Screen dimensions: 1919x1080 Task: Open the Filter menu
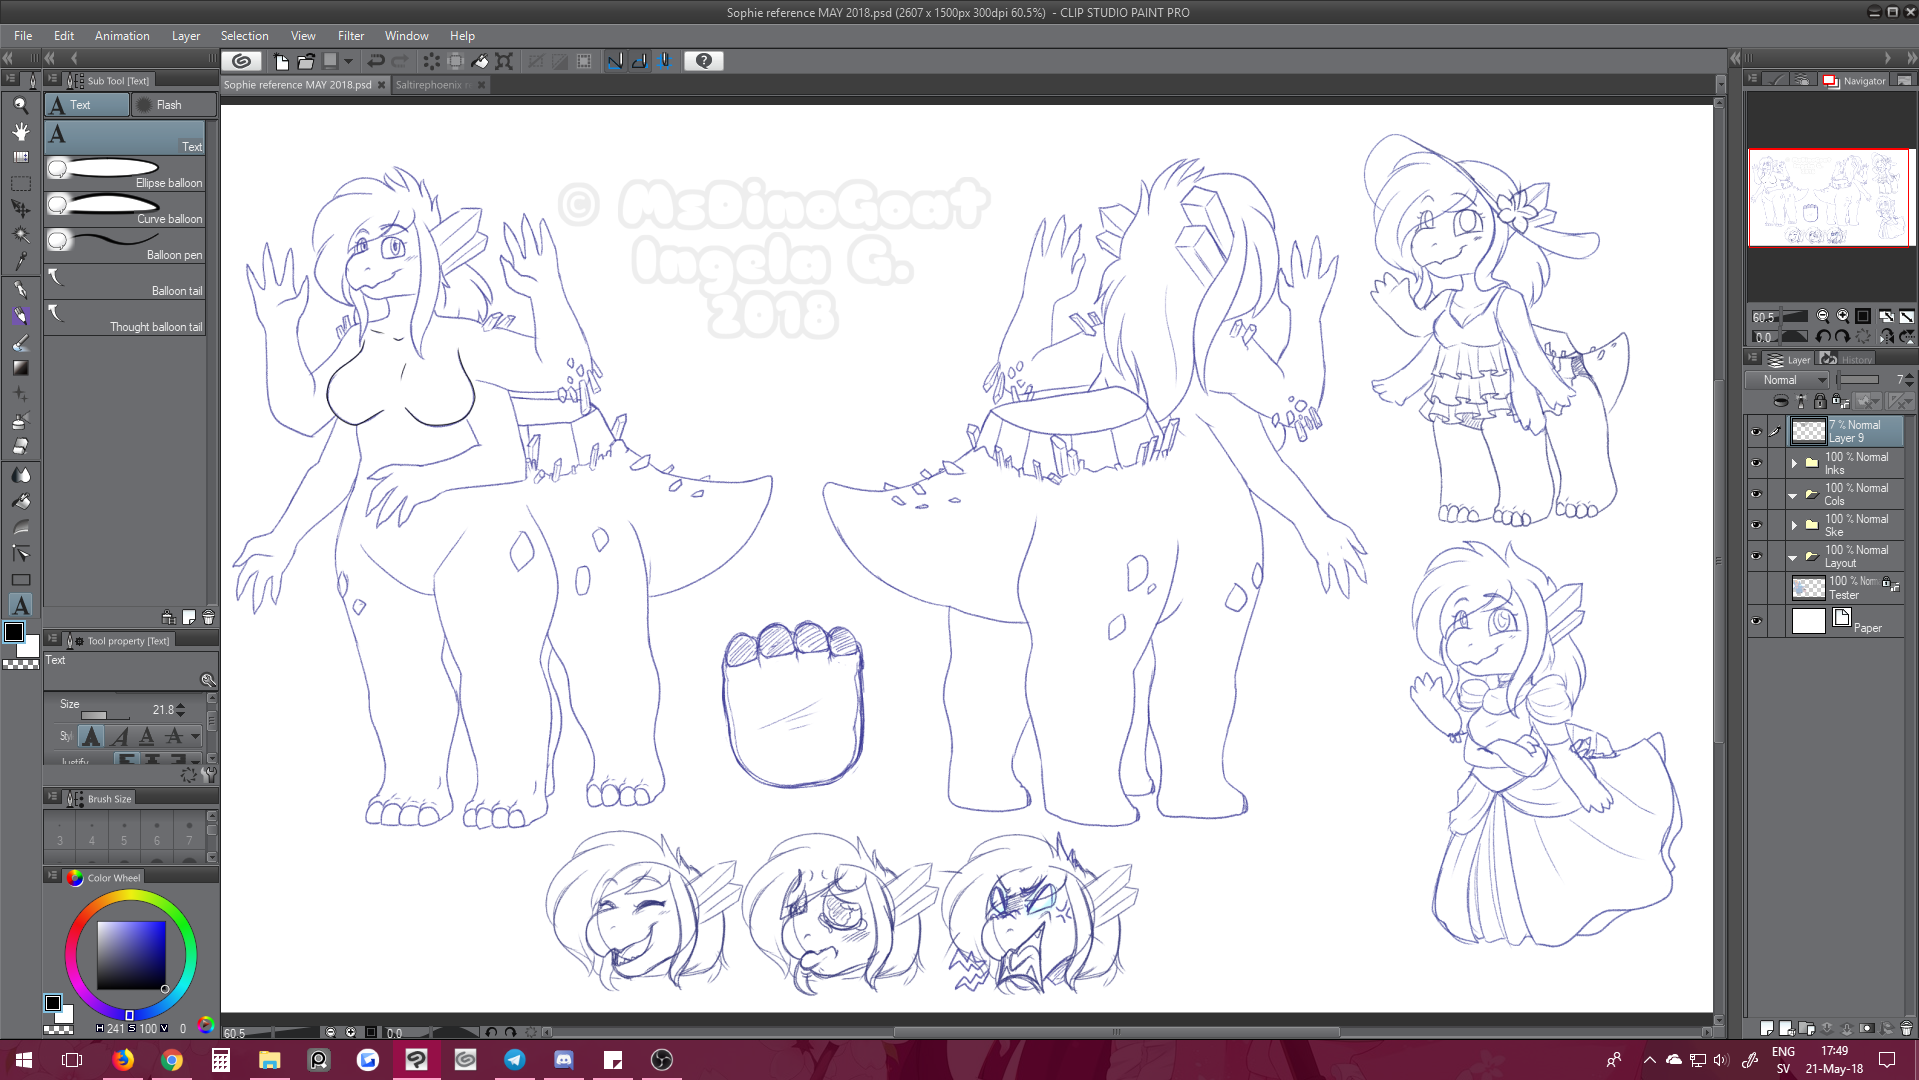click(x=351, y=36)
